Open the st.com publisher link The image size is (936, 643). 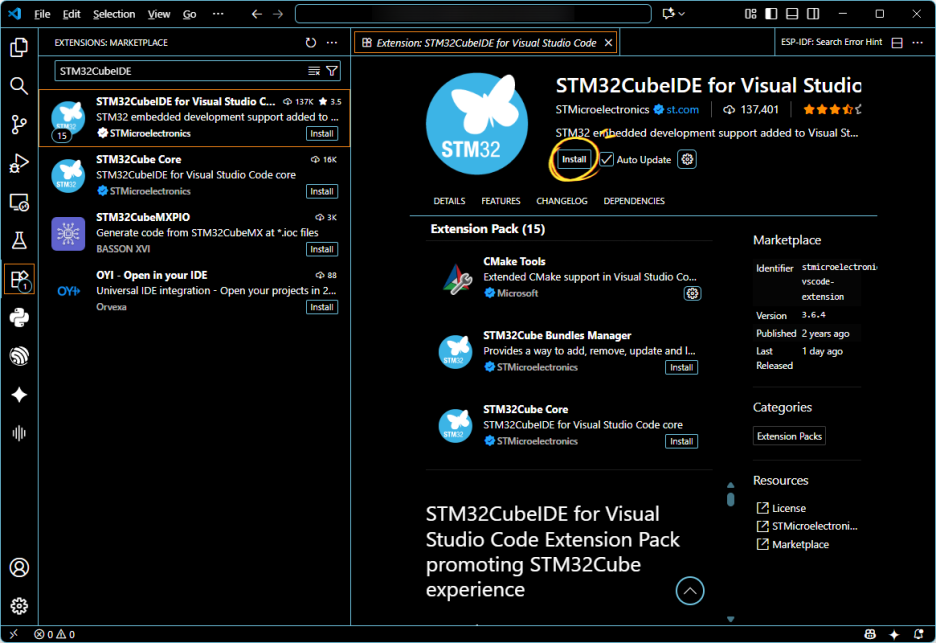click(682, 109)
